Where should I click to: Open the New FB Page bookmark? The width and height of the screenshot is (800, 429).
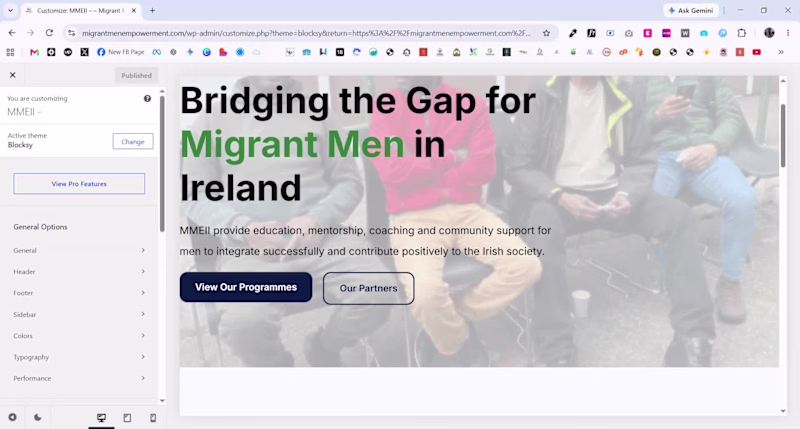pos(121,52)
